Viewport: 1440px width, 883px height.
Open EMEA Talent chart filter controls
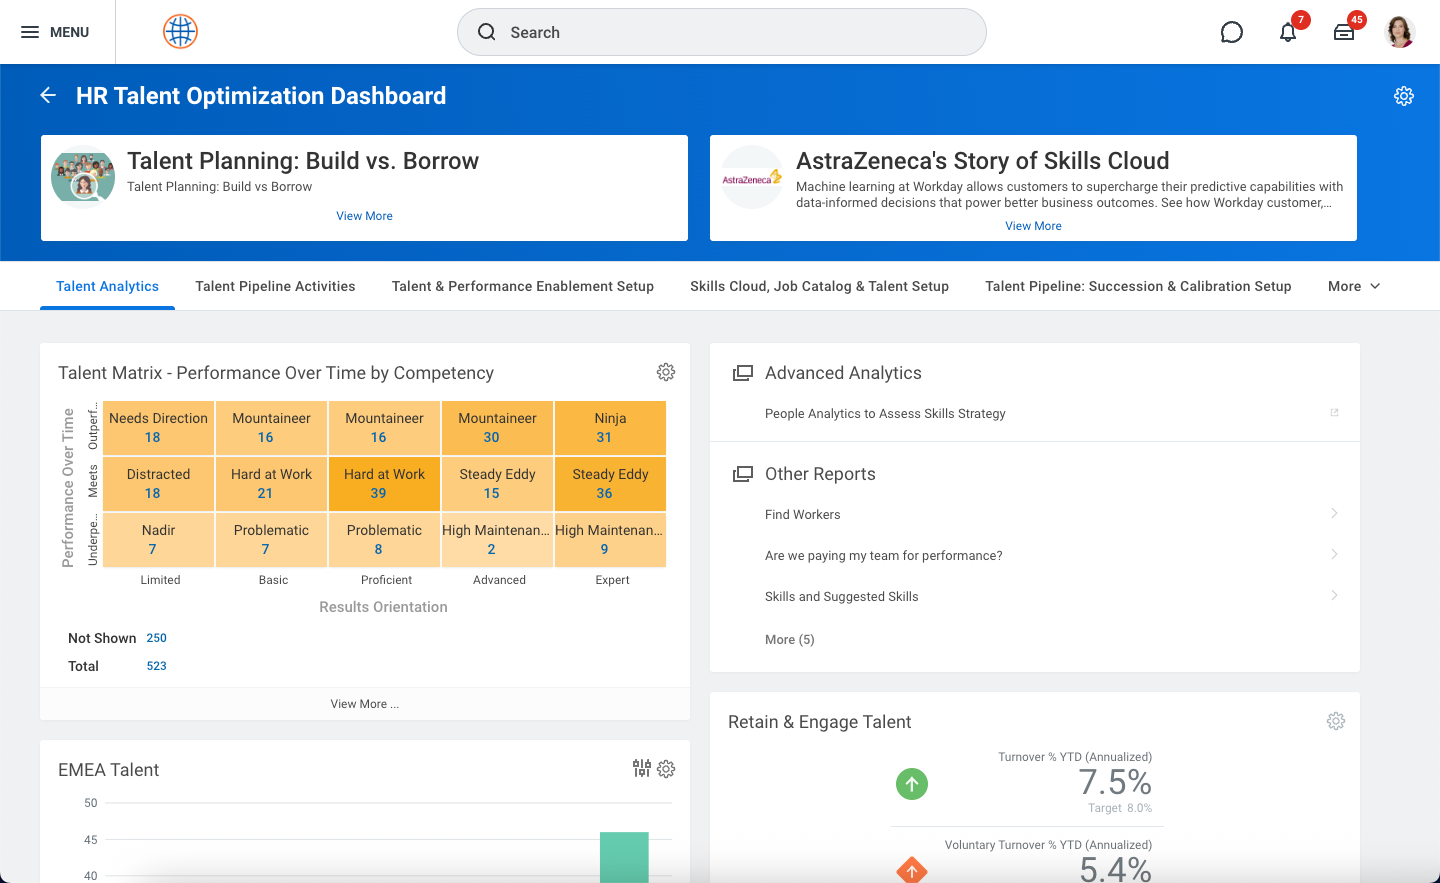point(642,768)
